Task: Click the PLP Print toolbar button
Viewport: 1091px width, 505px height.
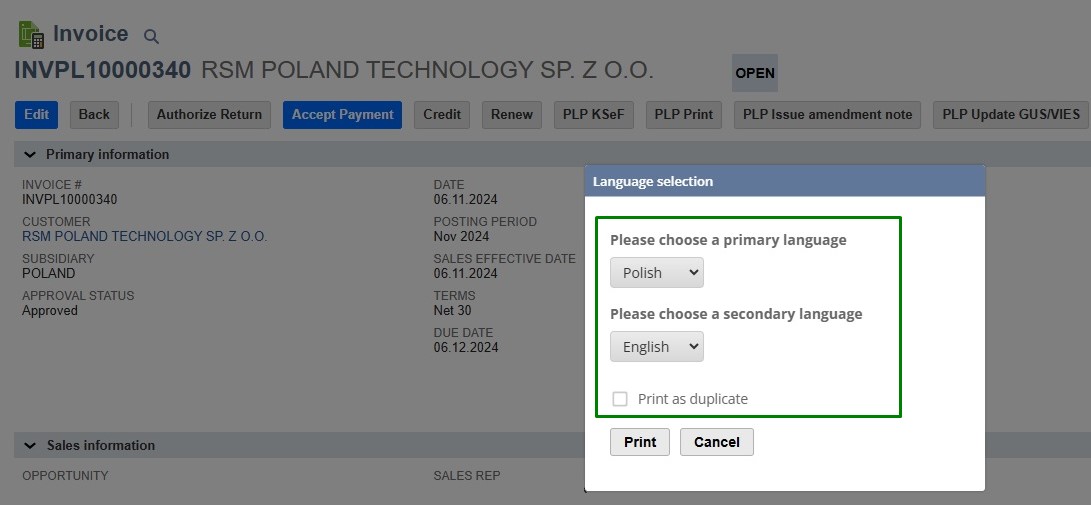Action: click(683, 115)
